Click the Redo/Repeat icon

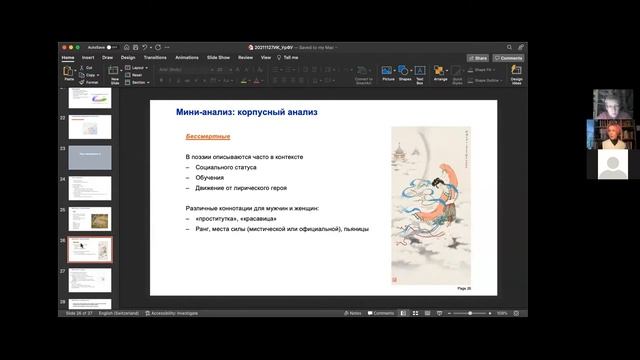[x=158, y=47]
